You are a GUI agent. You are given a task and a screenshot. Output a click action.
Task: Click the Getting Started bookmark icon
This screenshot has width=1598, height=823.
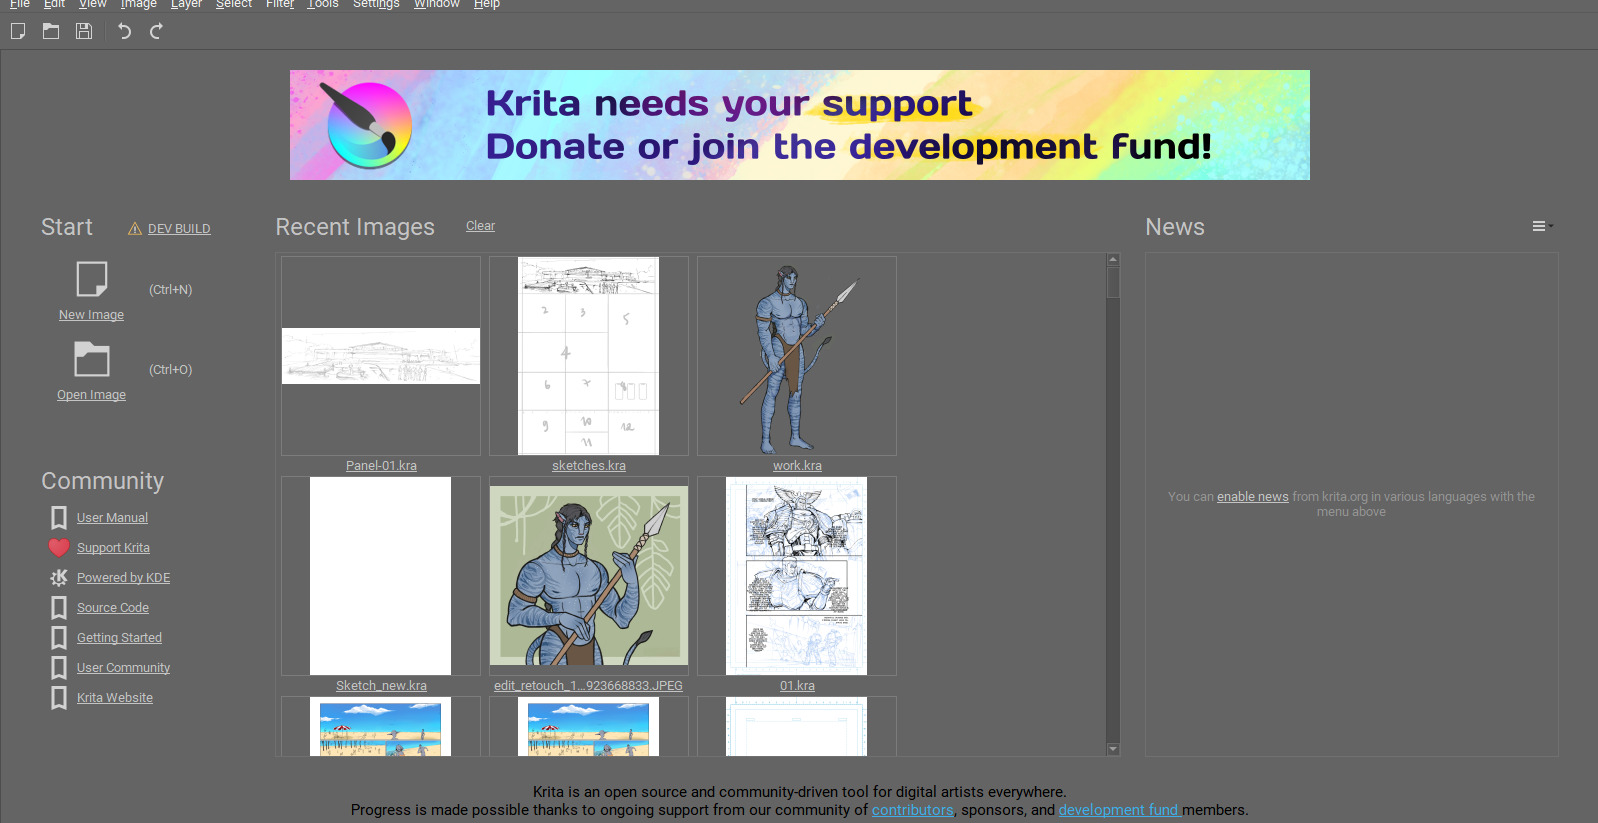[59, 637]
